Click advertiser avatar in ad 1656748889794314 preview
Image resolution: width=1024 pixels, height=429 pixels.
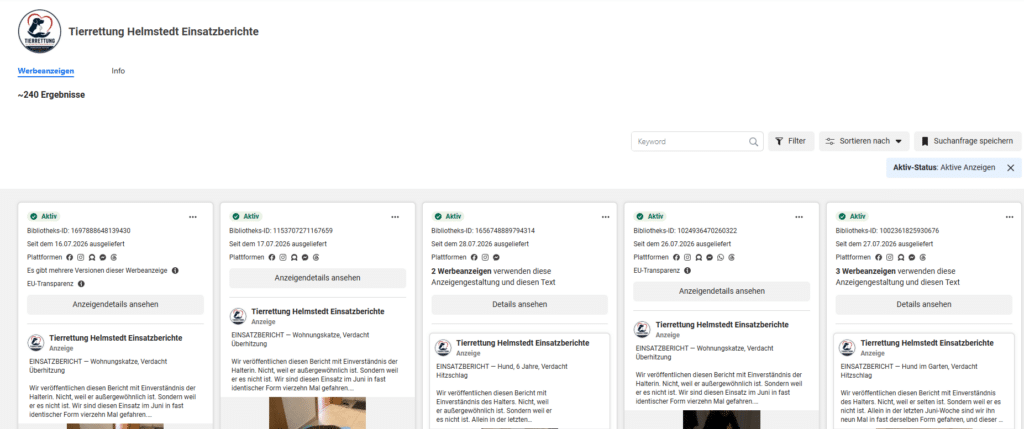(443, 347)
